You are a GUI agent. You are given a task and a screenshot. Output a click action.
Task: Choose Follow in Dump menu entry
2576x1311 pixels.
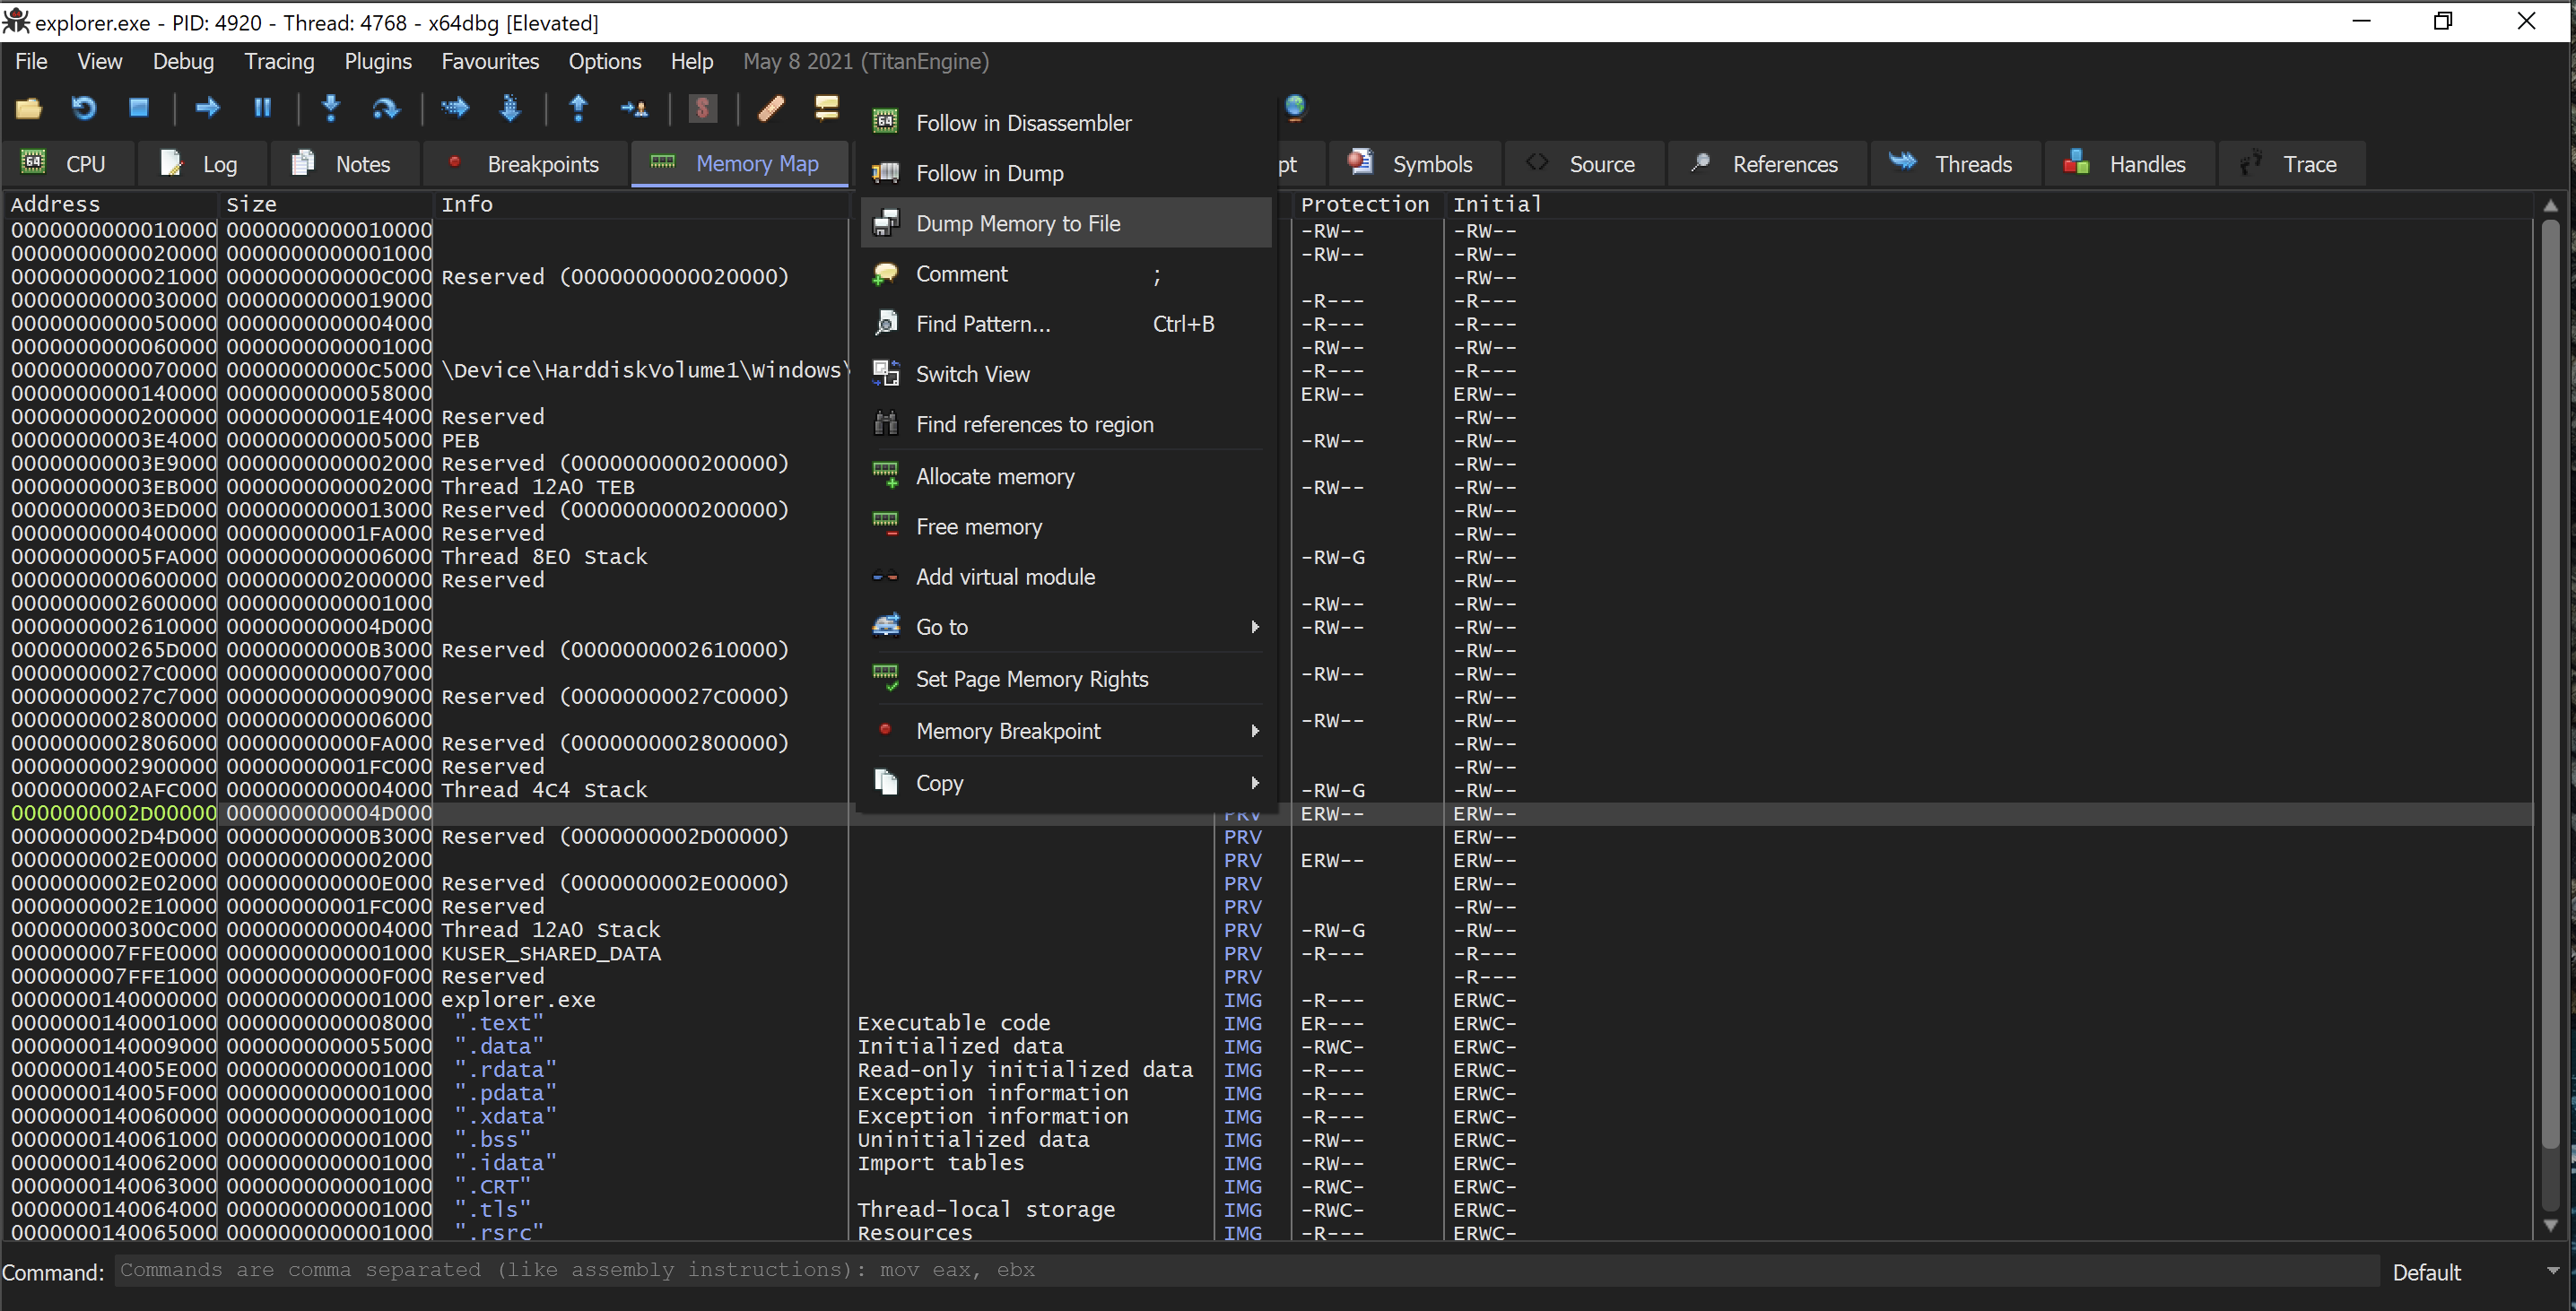pos(1066,173)
